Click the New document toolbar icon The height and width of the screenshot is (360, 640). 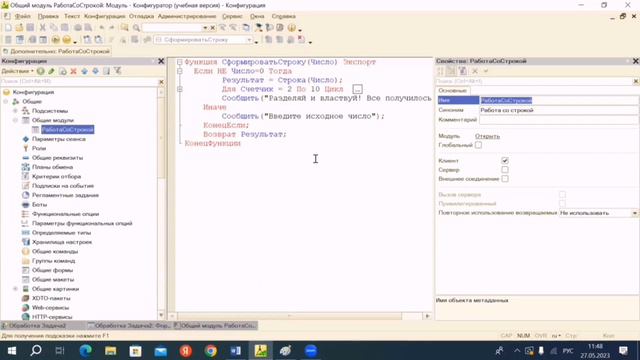pyautogui.click(x=8, y=27)
